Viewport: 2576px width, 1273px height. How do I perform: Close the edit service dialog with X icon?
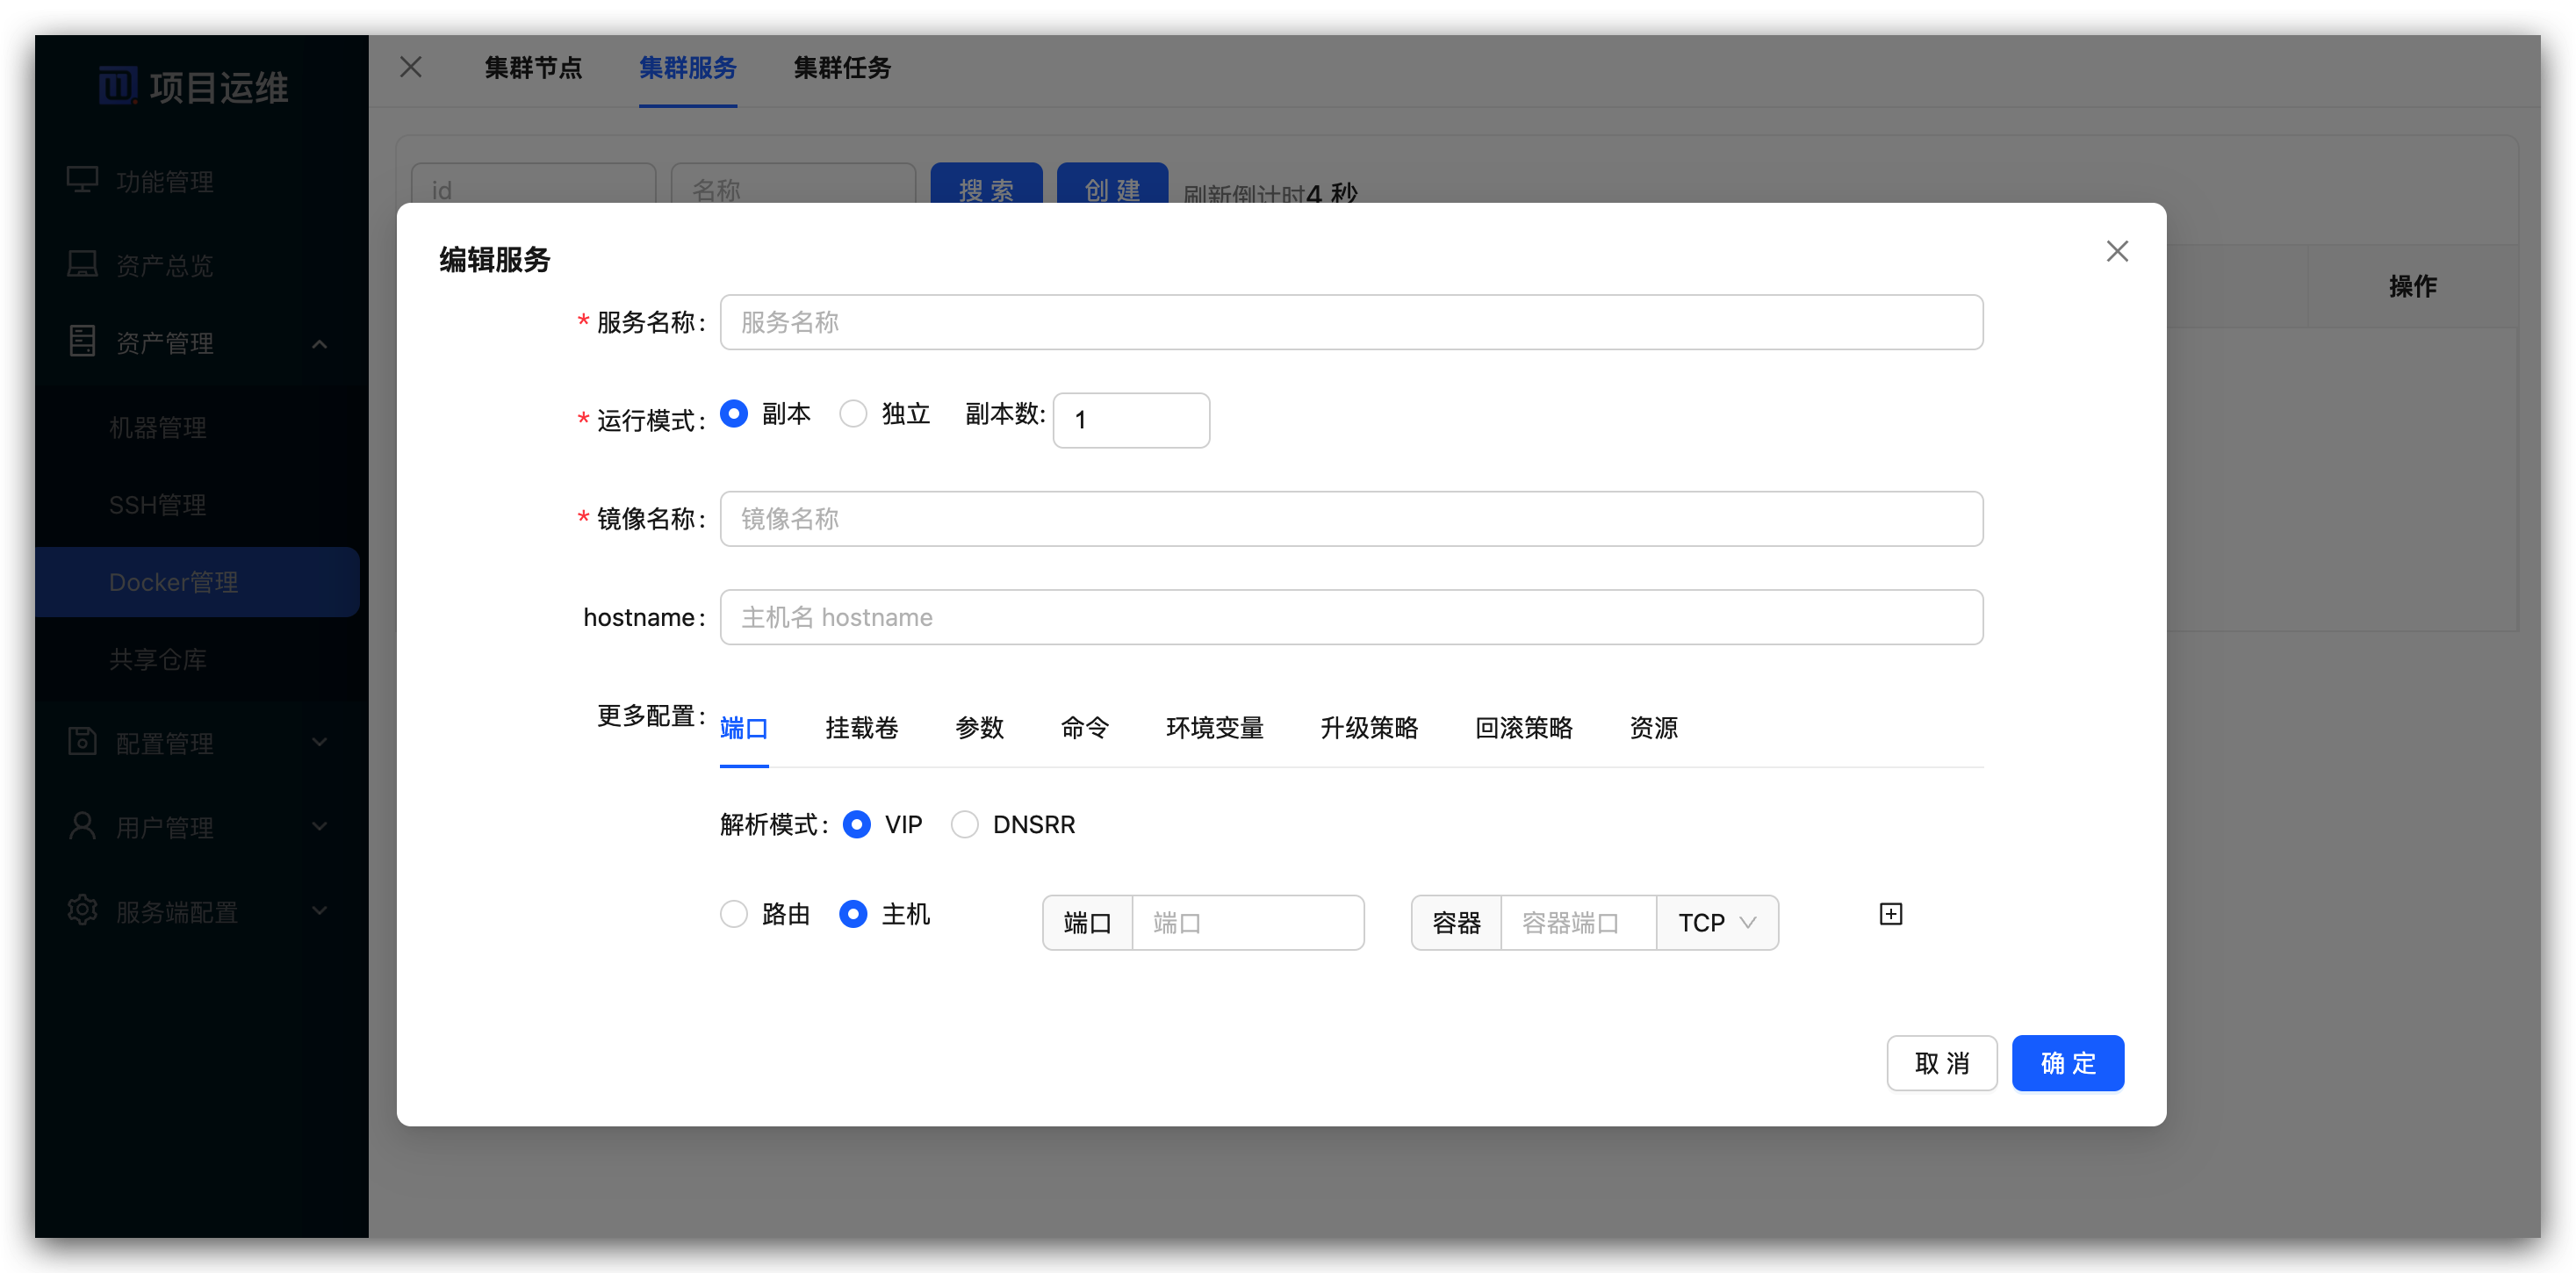click(x=2116, y=251)
